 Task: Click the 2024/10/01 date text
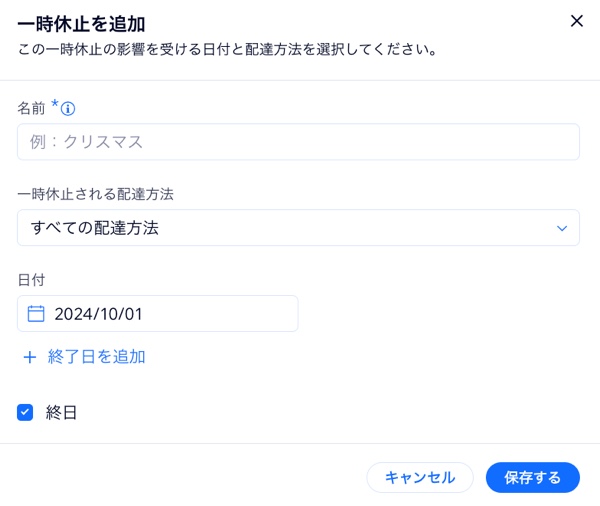(x=99, y=314)
